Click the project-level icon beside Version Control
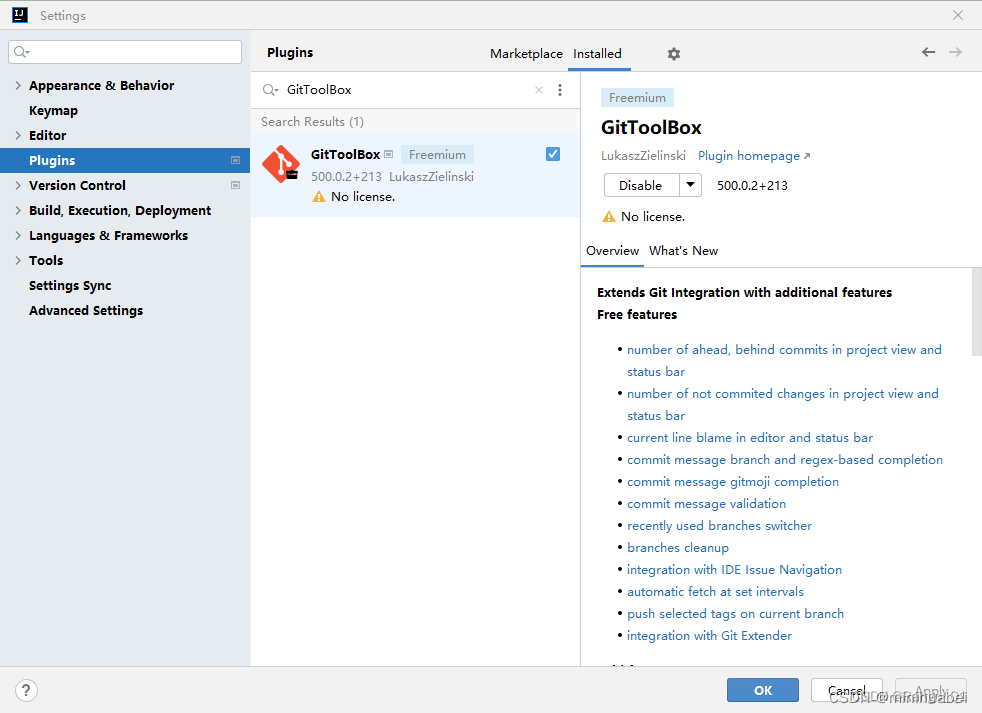The width and height of the screenshot is (982, 713). [x=235, y=185]
